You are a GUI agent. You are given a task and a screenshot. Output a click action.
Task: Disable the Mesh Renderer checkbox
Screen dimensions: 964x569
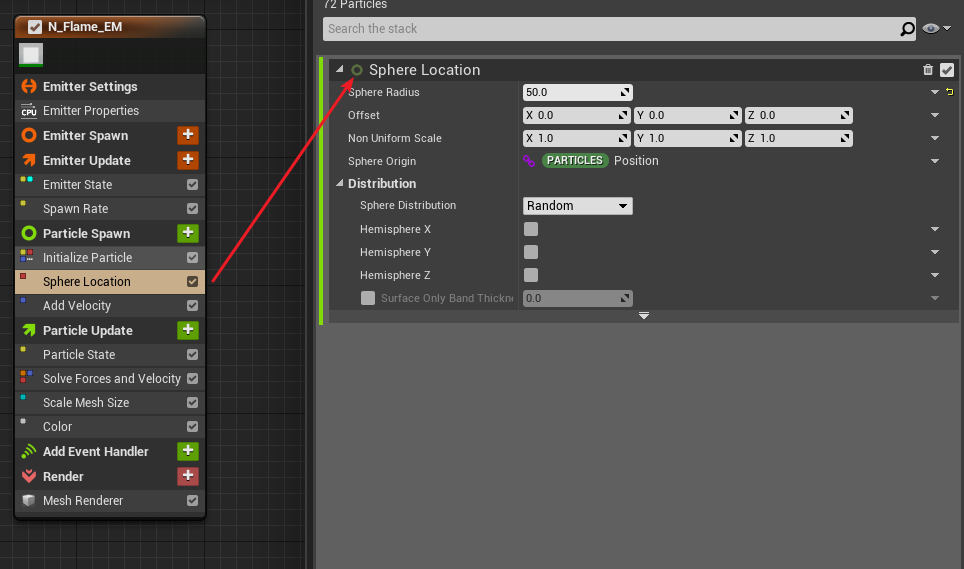click(192, 501)
